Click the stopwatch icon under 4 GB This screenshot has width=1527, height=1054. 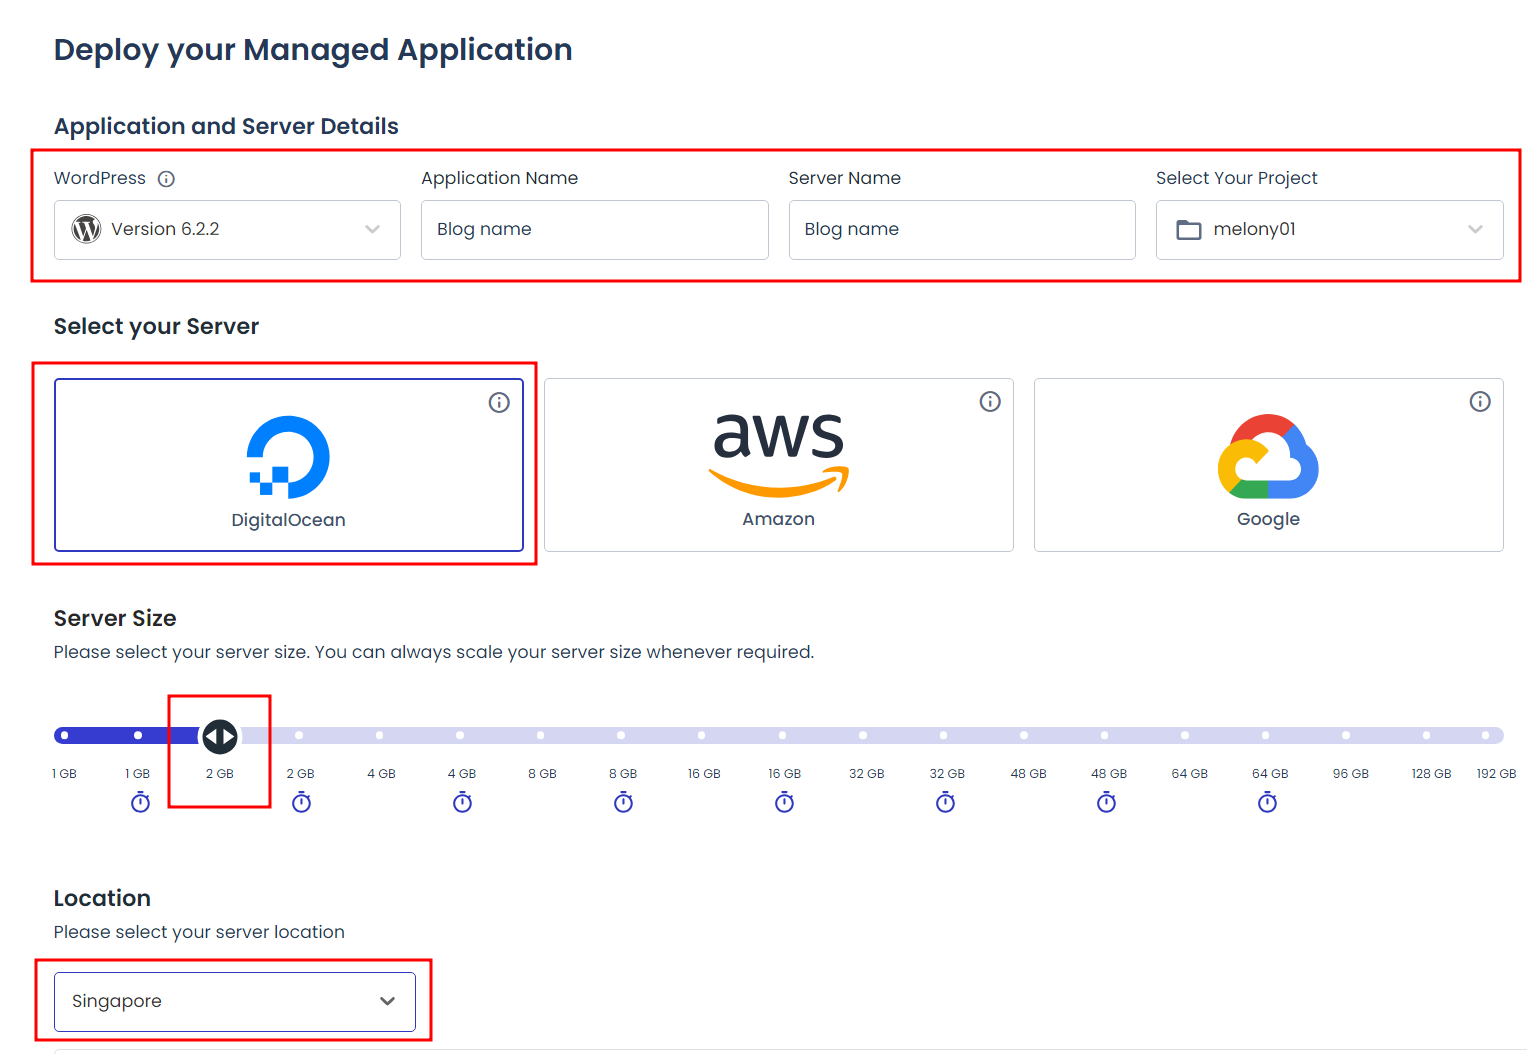click(x=462, y=802)
